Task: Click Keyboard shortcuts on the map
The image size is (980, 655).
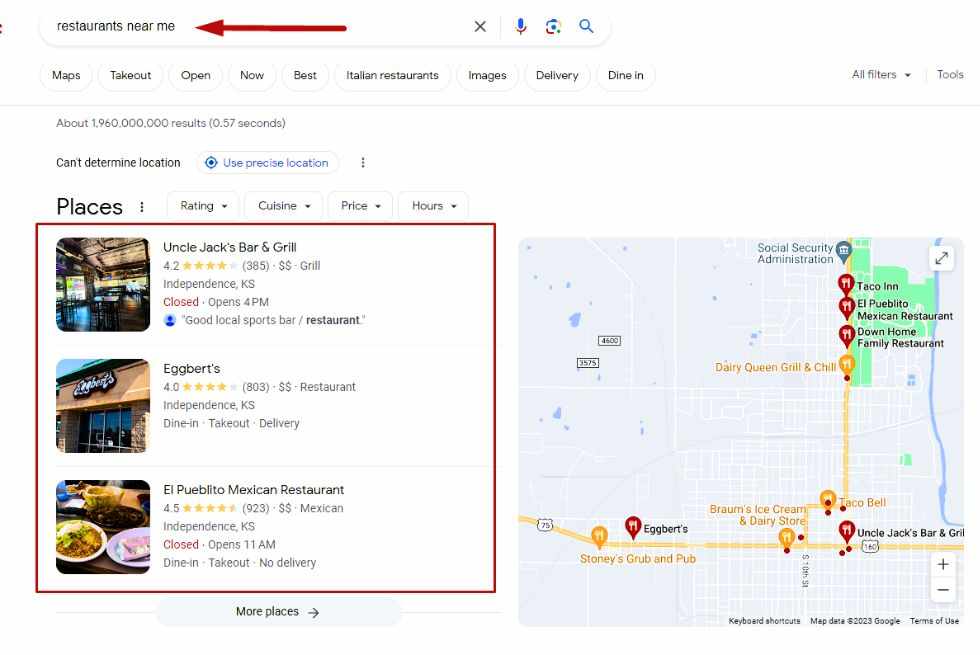Action: tap(764, 621)
